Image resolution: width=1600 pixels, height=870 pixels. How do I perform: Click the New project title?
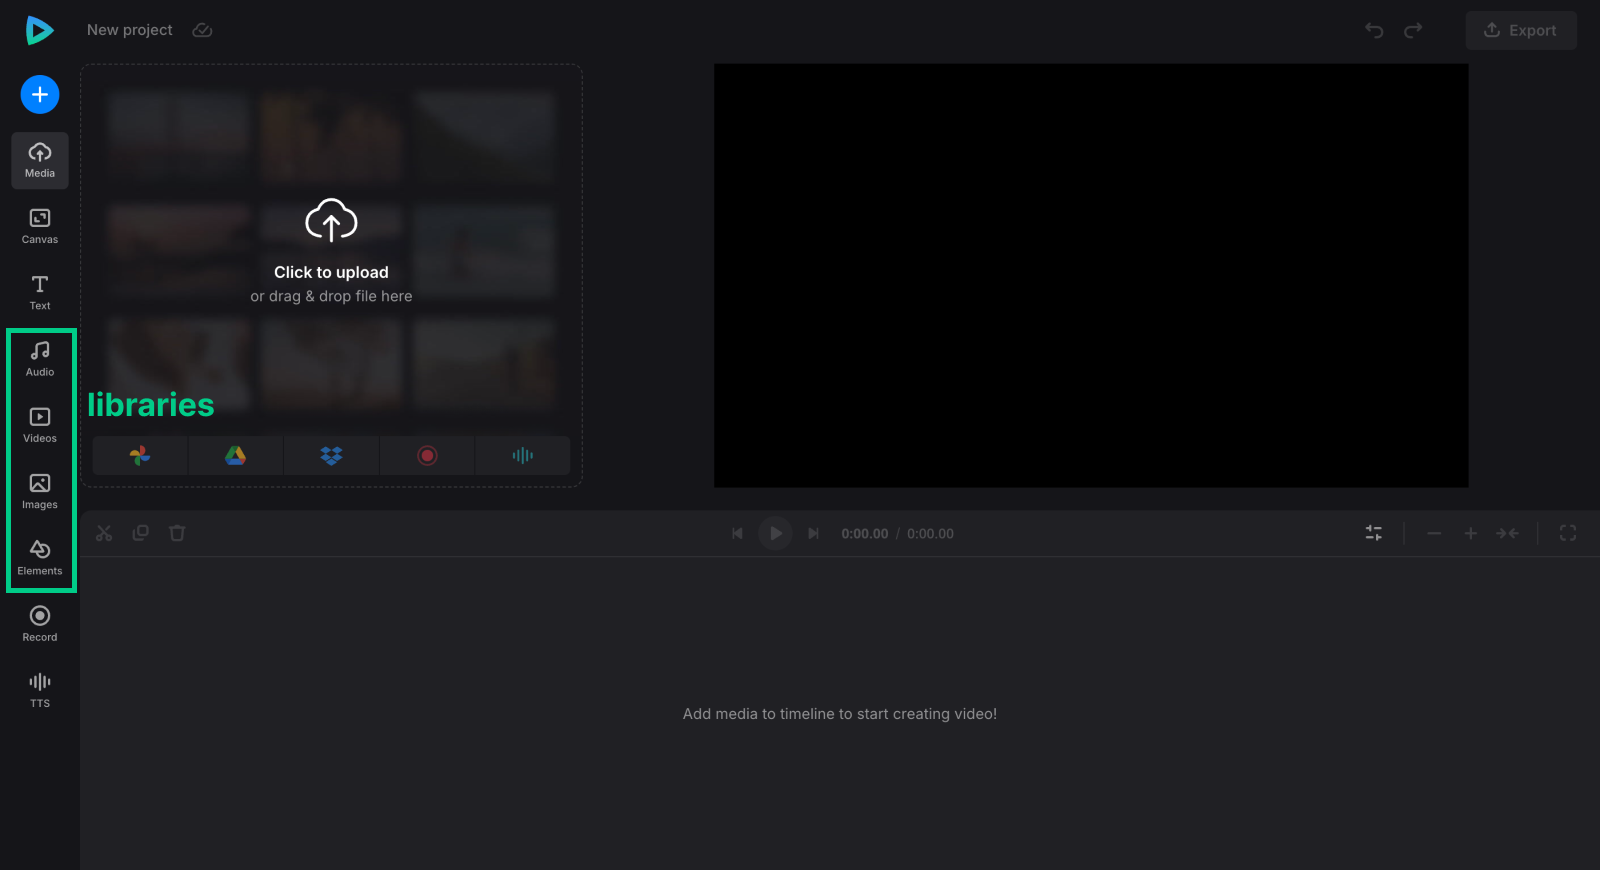click(130, 30)
